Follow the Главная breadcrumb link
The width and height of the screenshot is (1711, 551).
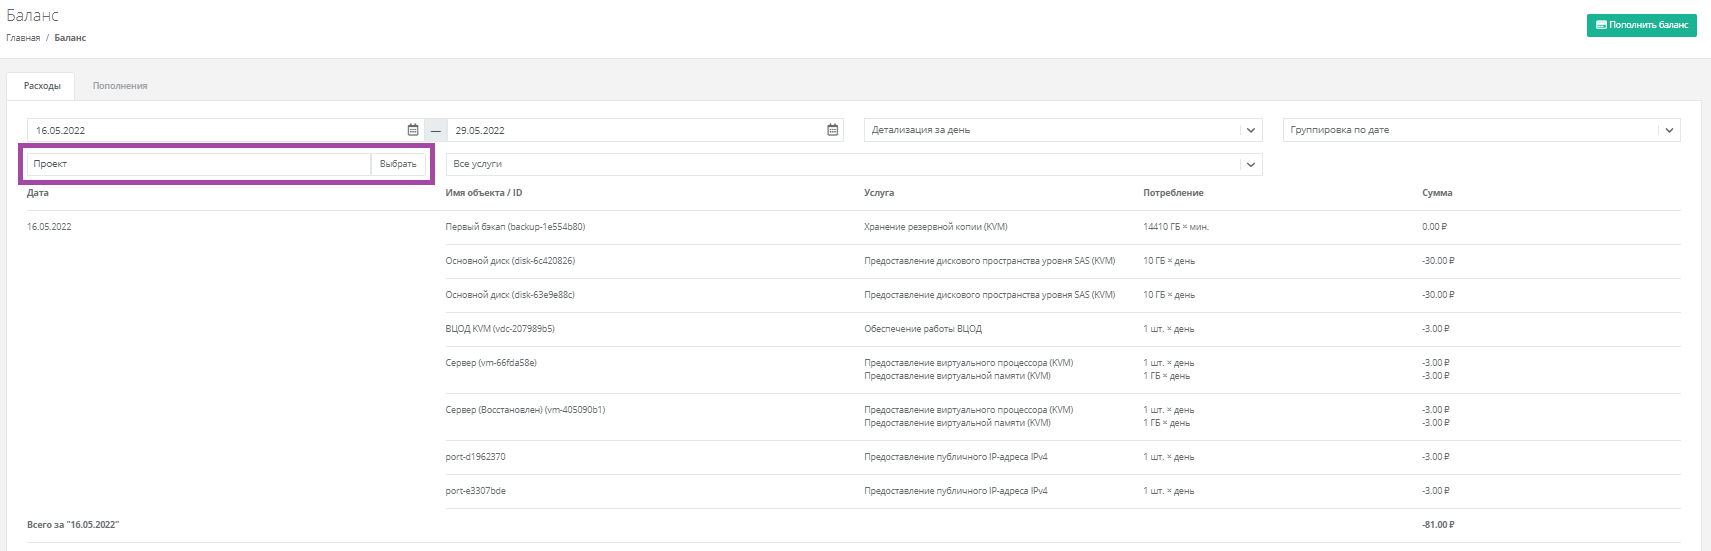pos(23,38)
